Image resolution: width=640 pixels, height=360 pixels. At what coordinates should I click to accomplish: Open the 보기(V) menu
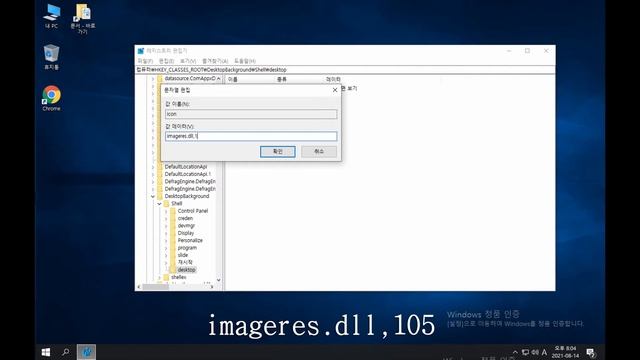pyautogui.click(x=188, y=61)
